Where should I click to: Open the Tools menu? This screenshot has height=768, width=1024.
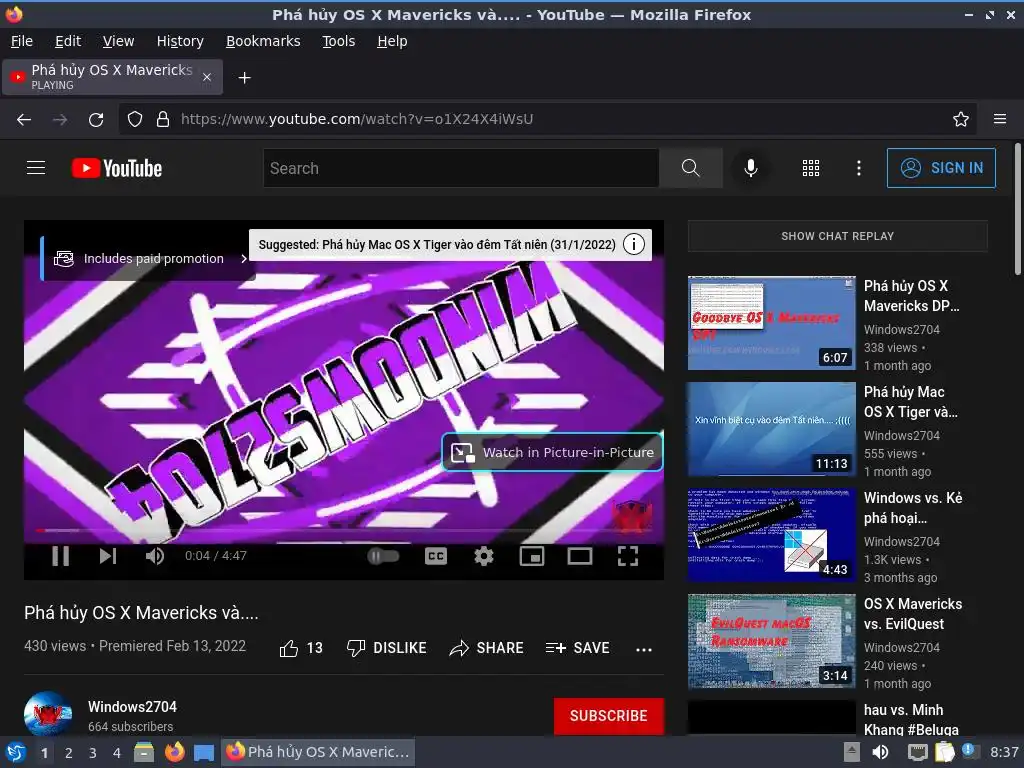tap(338, 41)
